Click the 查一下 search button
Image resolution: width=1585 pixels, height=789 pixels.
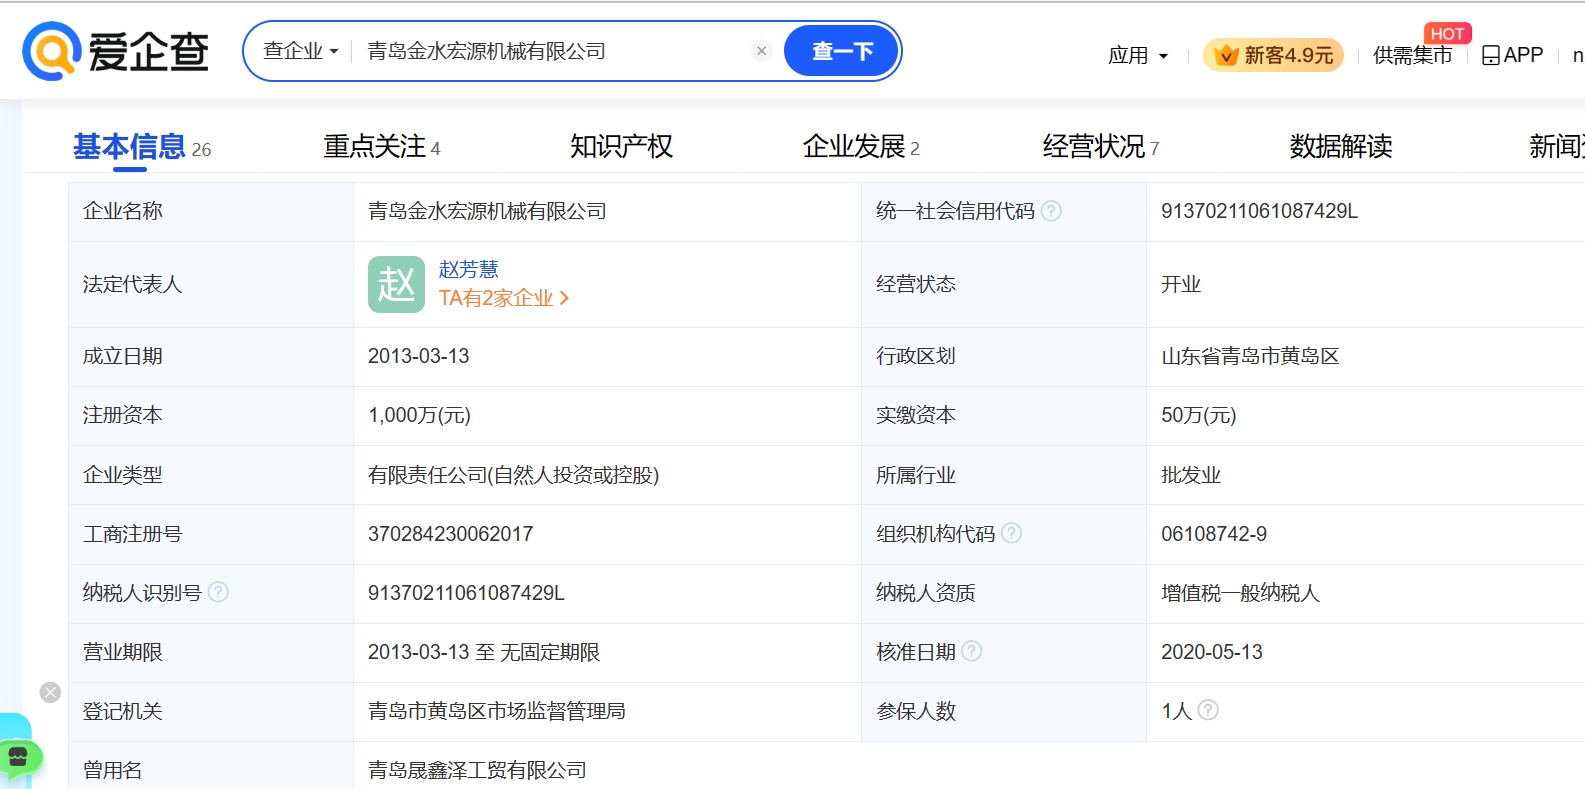point(842,51)
